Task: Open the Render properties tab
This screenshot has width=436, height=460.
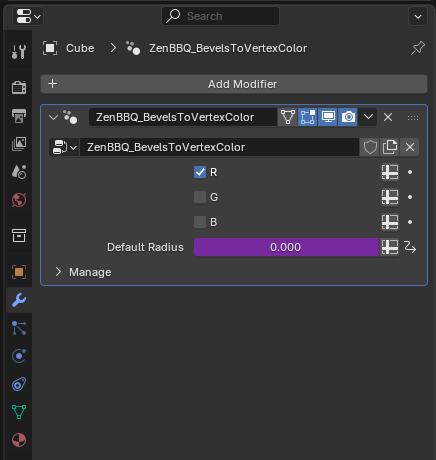Action: click(19, 88)
